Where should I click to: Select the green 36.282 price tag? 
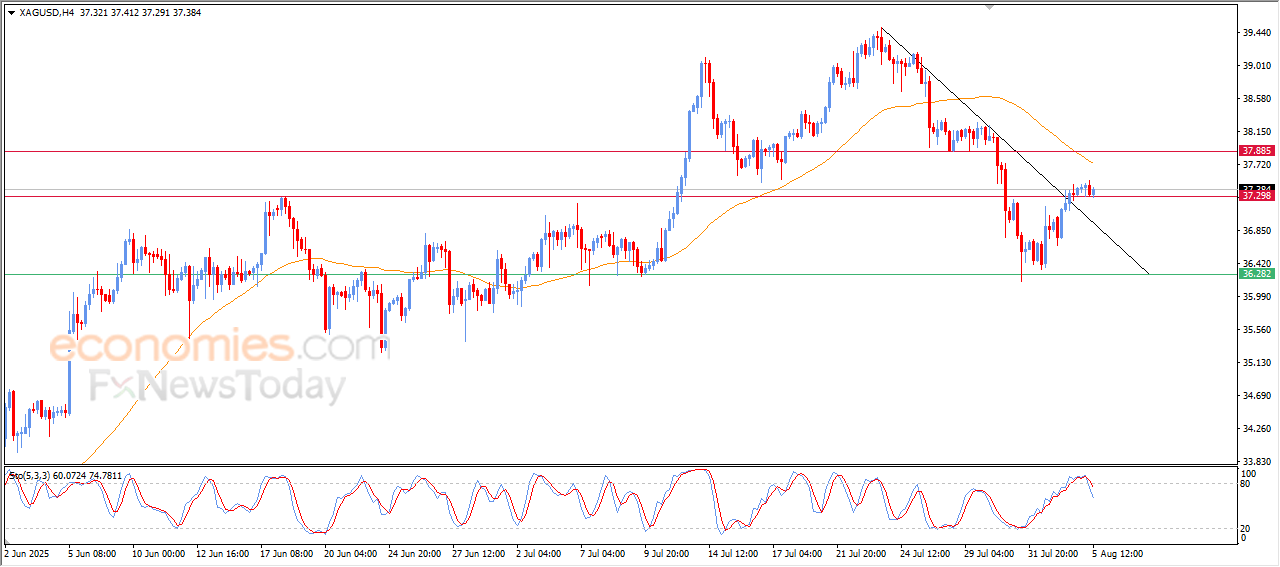click(x=1255, y=274)
